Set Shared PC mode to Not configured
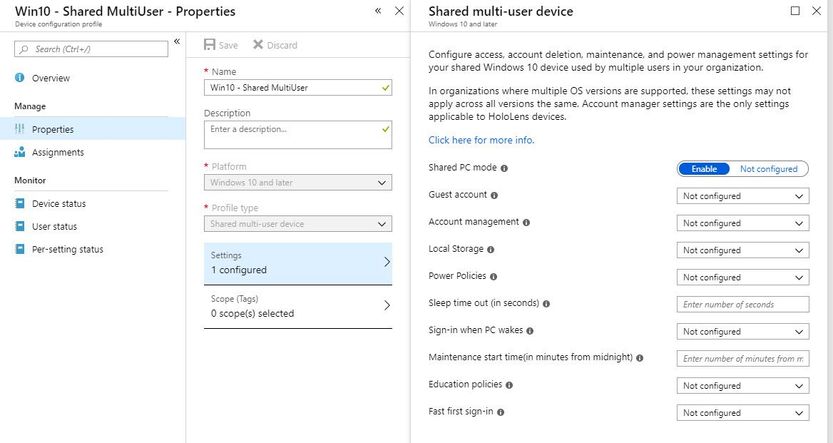This screenshot has height=443, width=833. 768,169
